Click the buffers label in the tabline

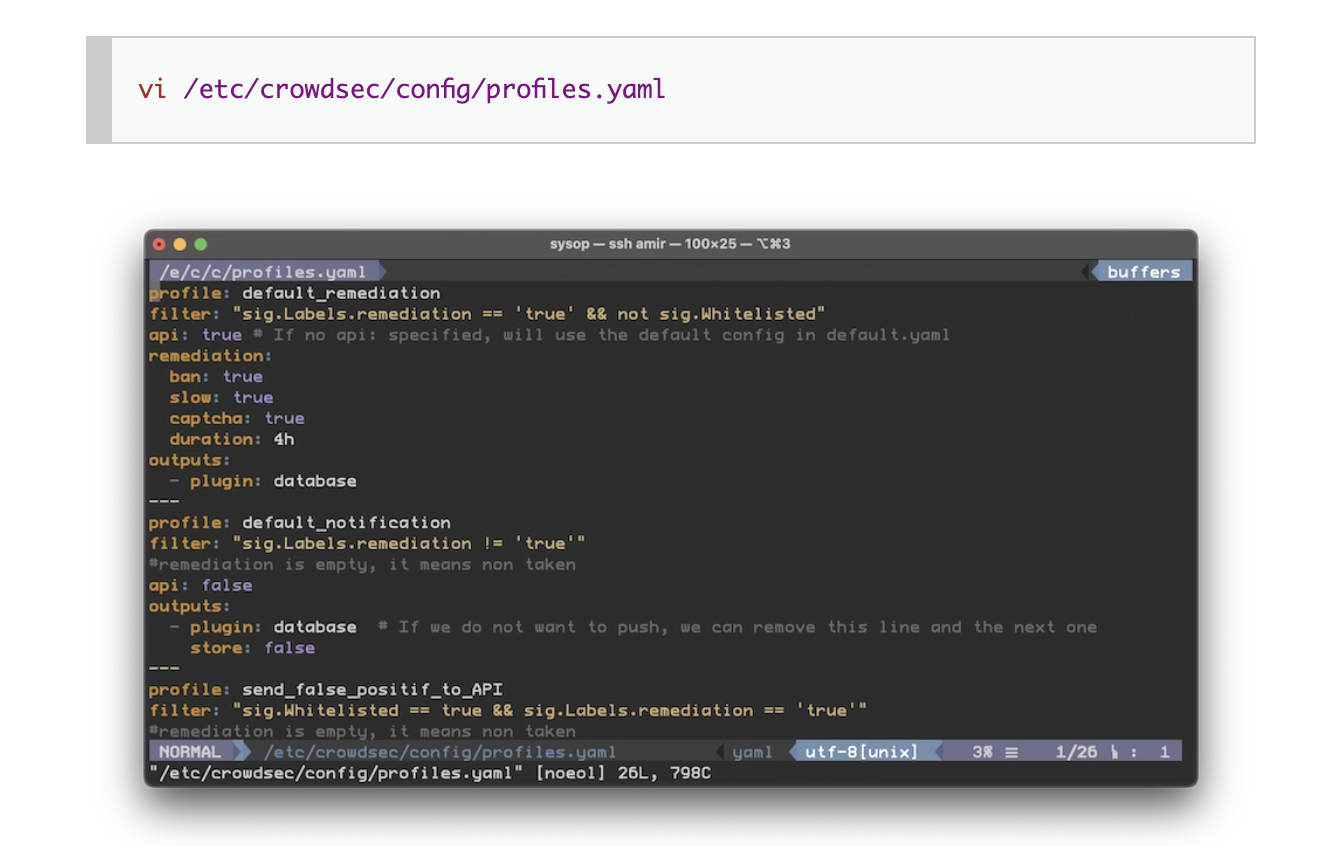pyautogui.click(x=1143, y=272)
